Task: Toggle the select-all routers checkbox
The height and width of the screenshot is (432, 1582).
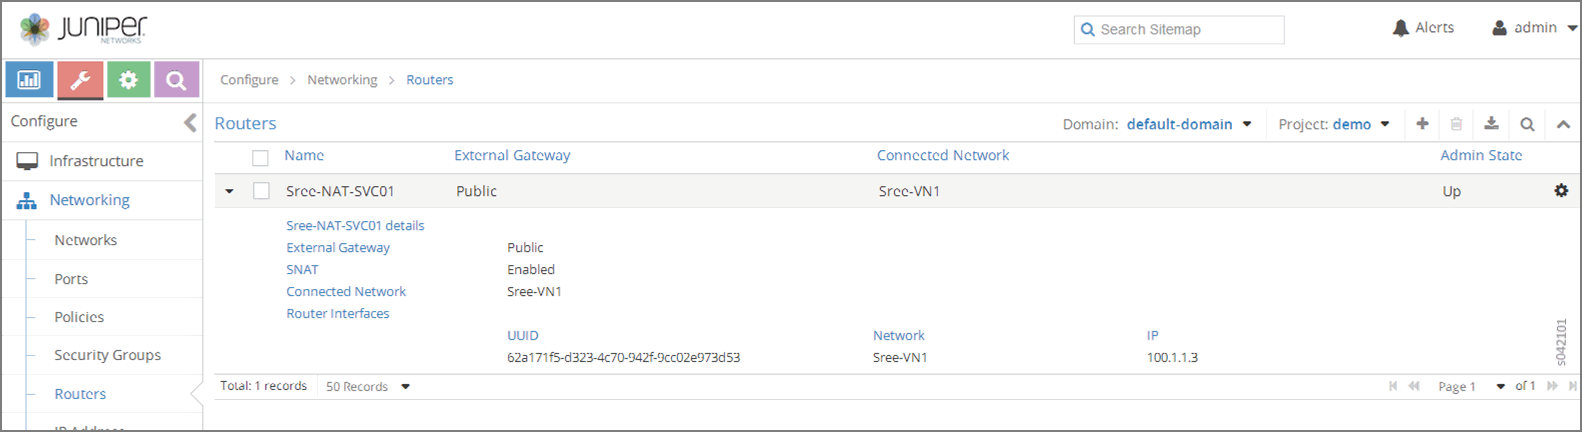Action: coord(260,157)
